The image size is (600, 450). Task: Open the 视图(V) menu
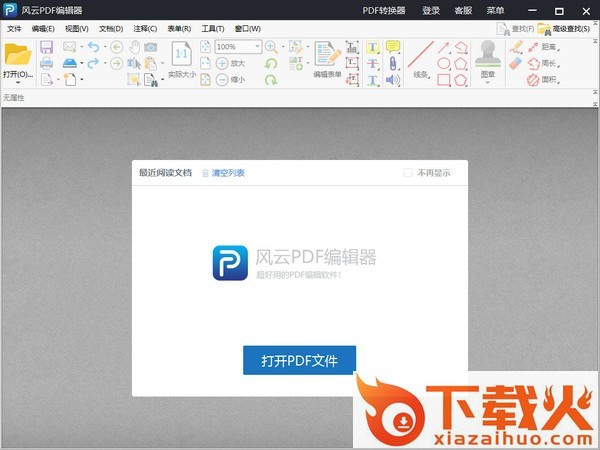pos(77,29)
